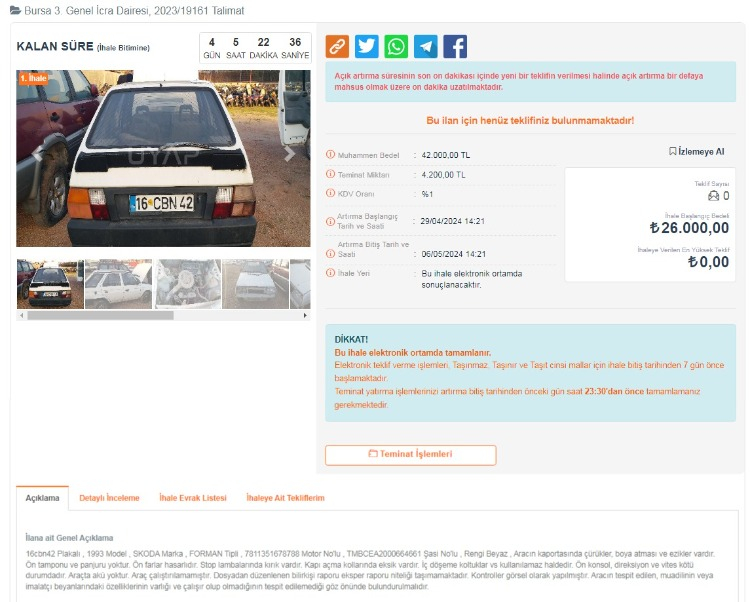
Task: Click the thumbnail strip horizontal scrollbar
Action: pyautogui.click(x=100, y=316)
